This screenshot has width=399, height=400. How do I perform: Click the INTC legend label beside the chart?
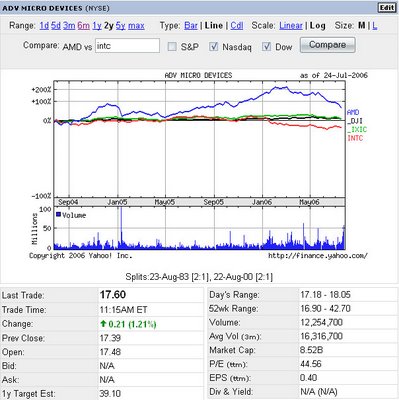(355, 138)
